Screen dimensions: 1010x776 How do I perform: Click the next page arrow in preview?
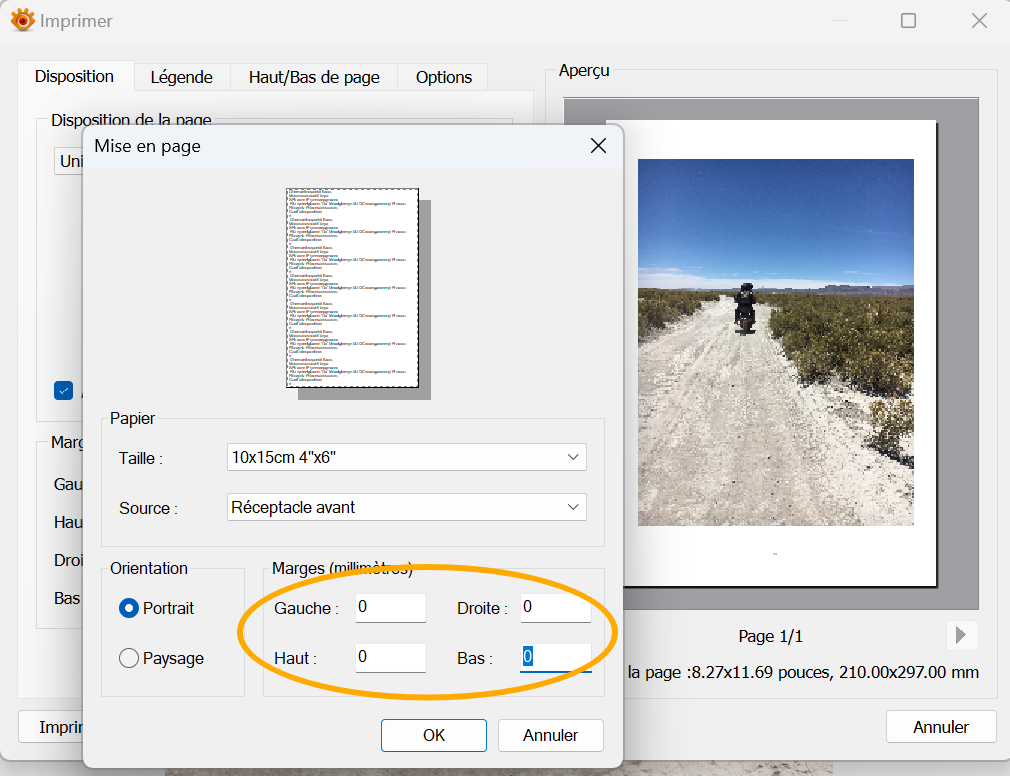pos(961,635)
